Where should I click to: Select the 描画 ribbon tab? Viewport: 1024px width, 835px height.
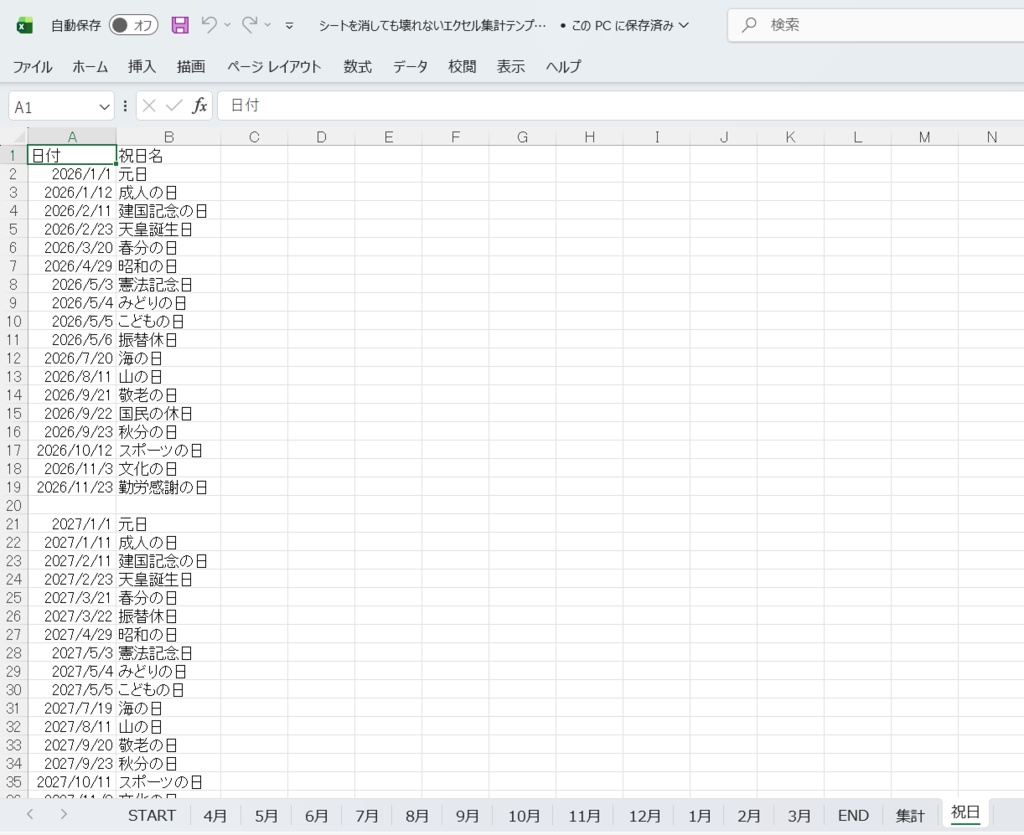pyautogui.click(x=191, y=67)
